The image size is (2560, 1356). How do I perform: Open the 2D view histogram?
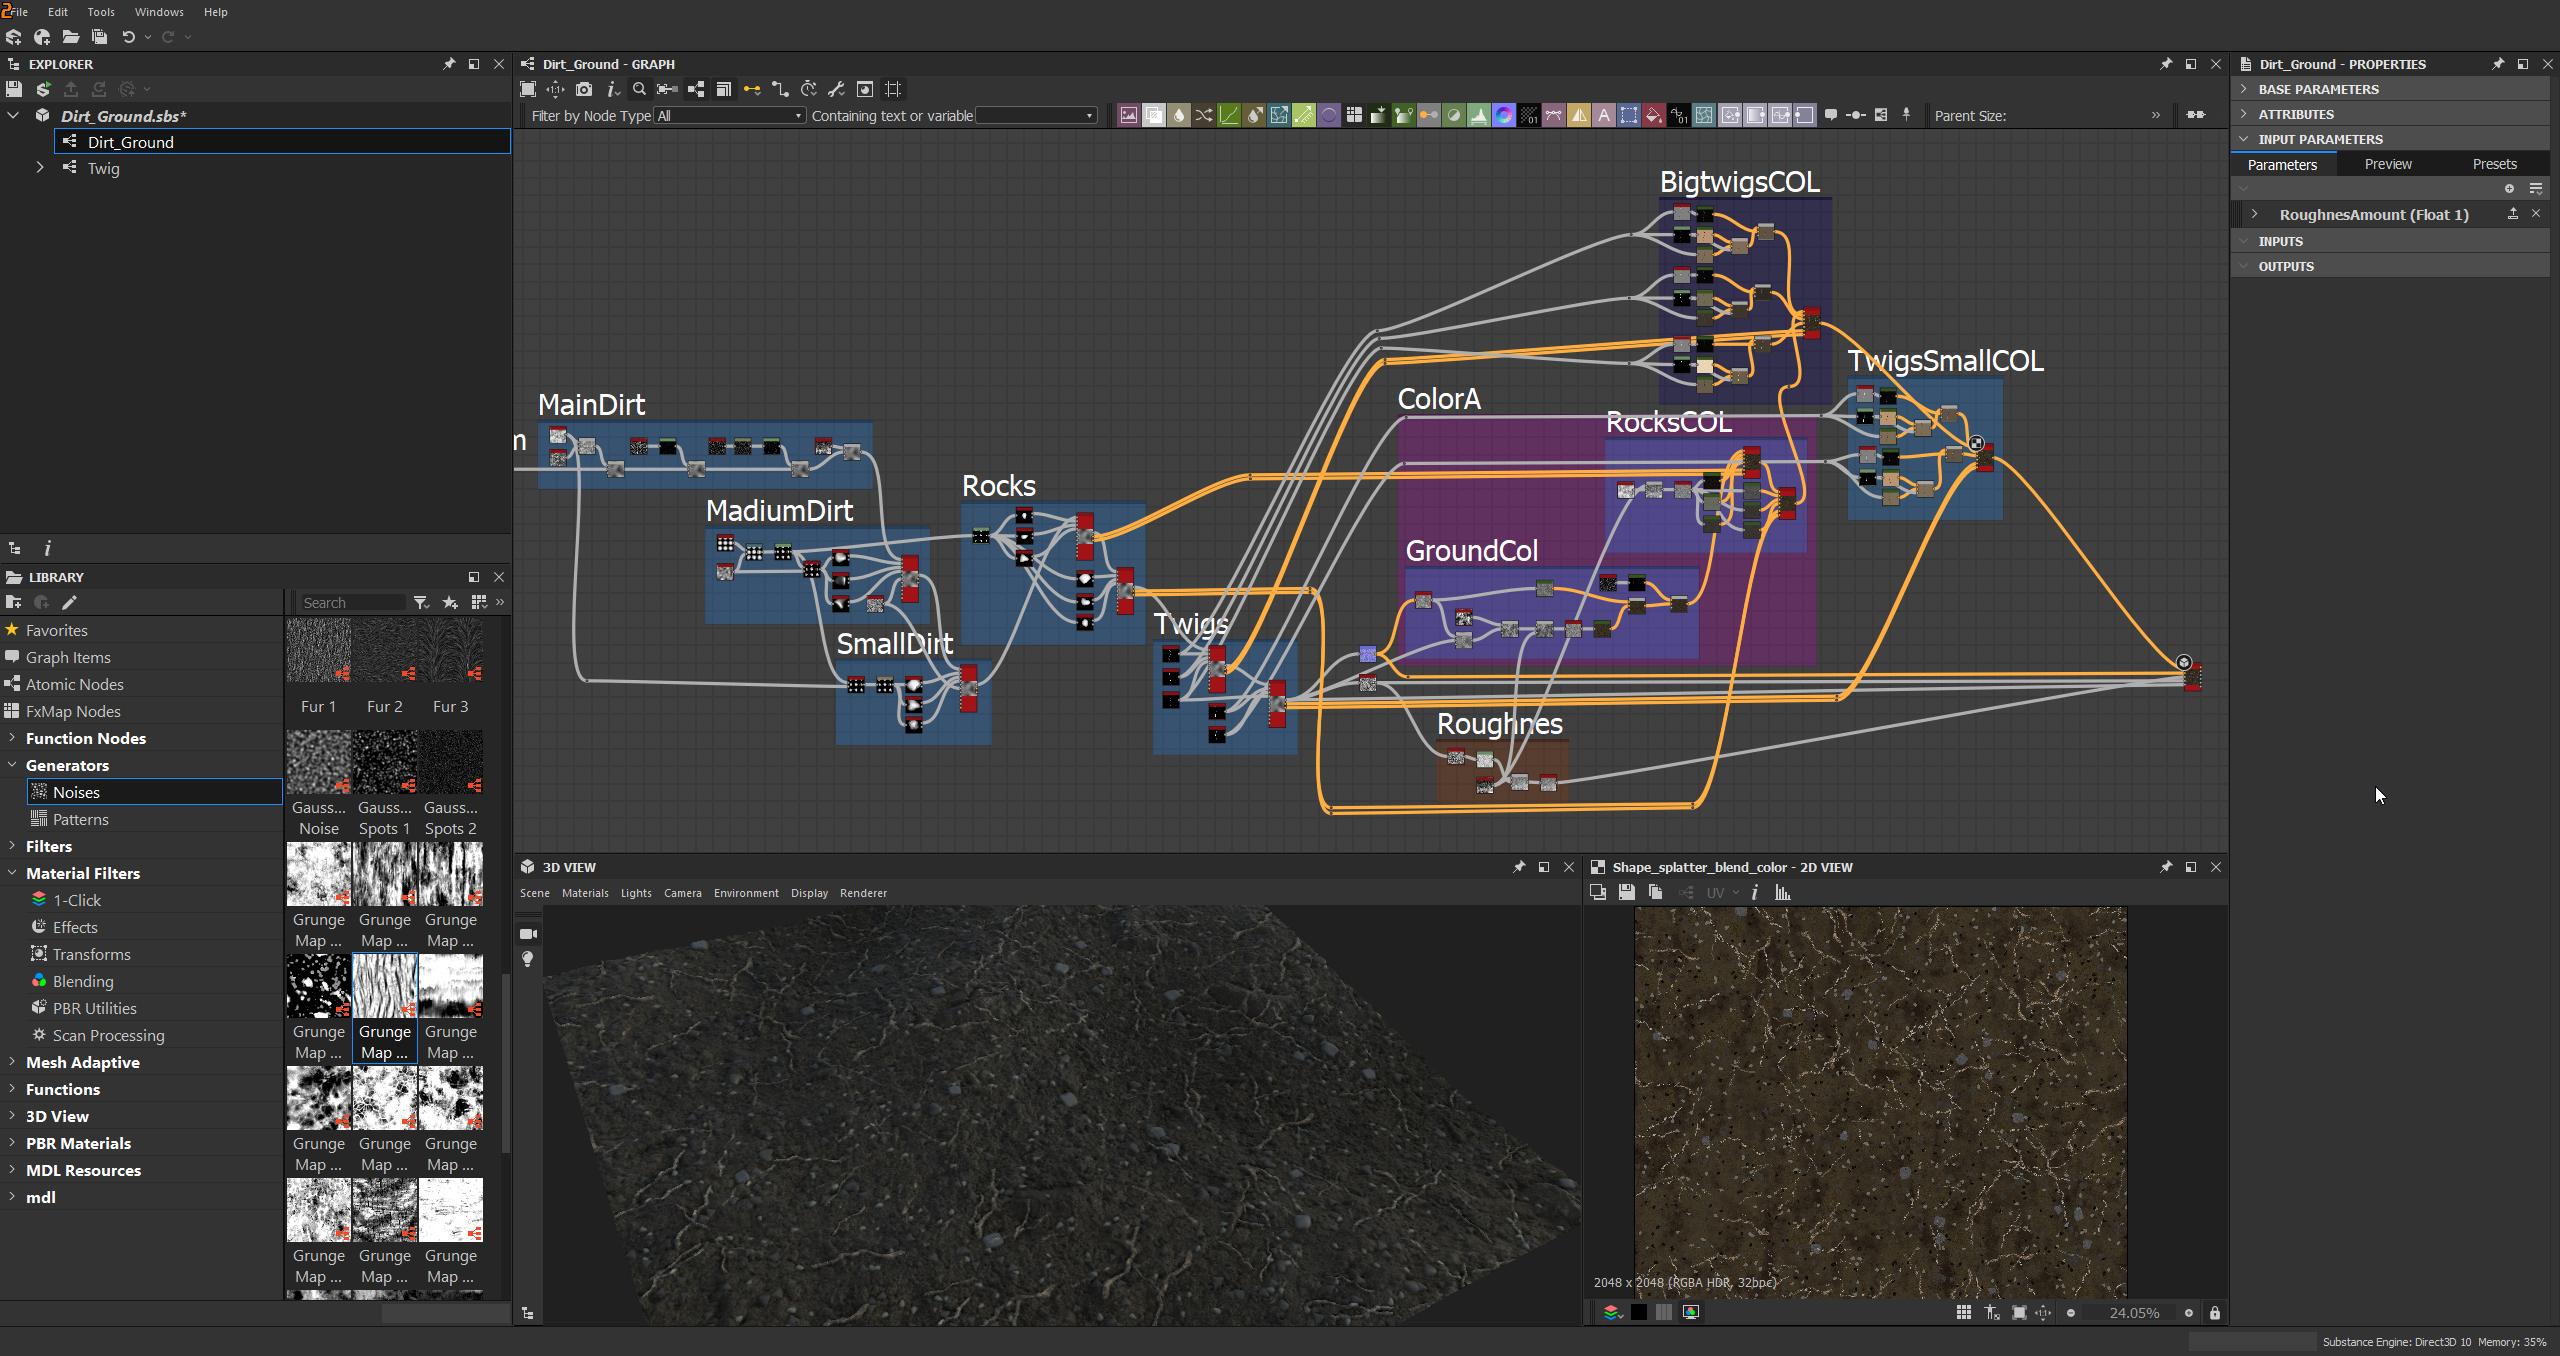(x=1783, y=893)
